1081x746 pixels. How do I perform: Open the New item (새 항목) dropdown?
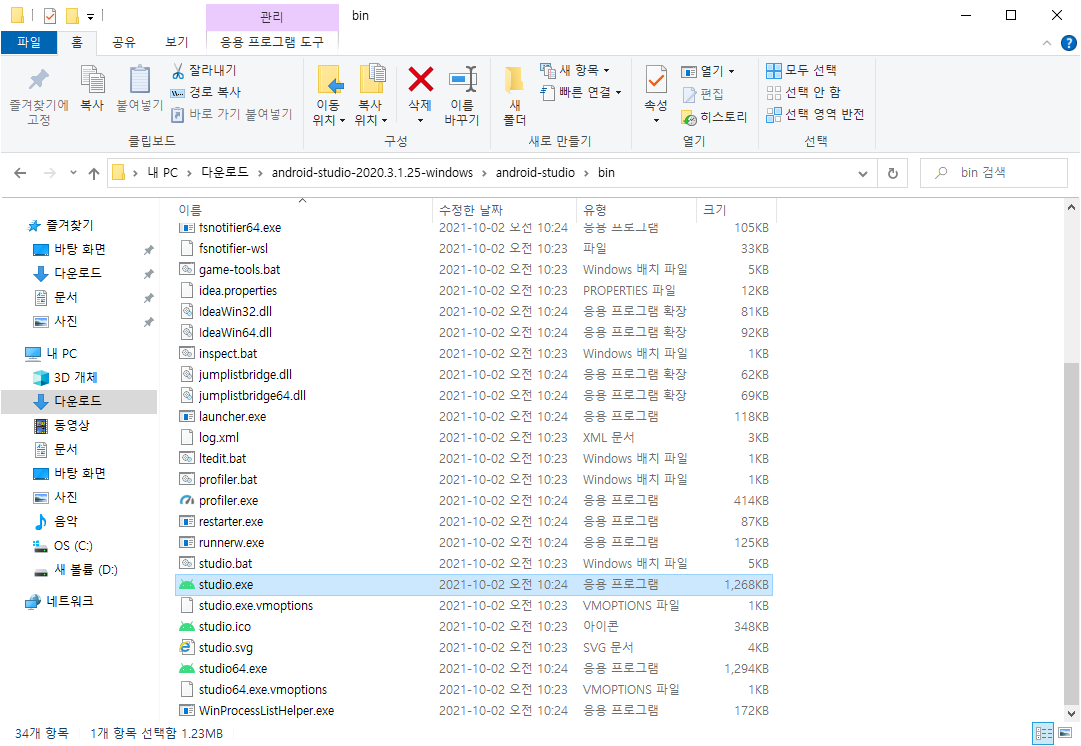575,70
